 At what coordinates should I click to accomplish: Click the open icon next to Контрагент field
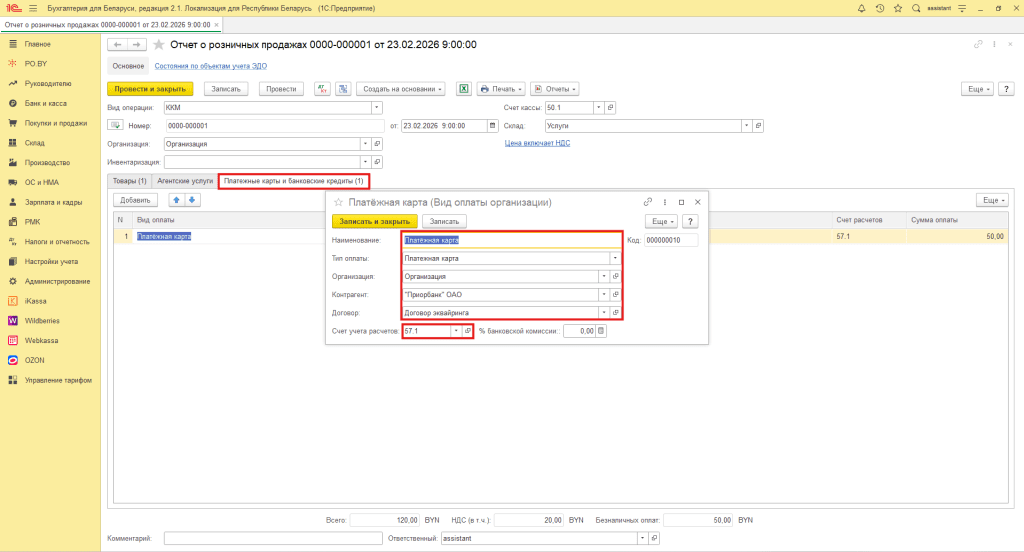615,294
